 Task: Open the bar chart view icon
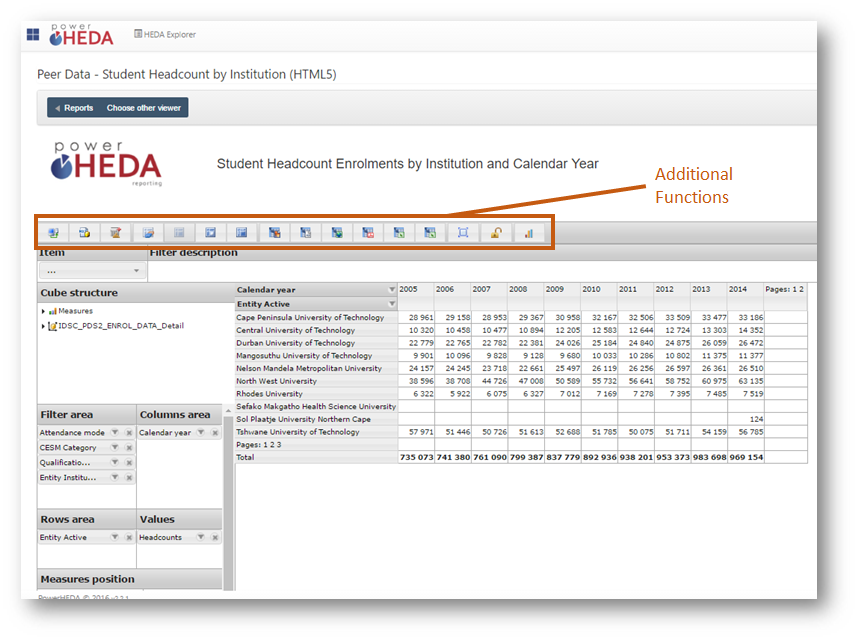[529, 233]
